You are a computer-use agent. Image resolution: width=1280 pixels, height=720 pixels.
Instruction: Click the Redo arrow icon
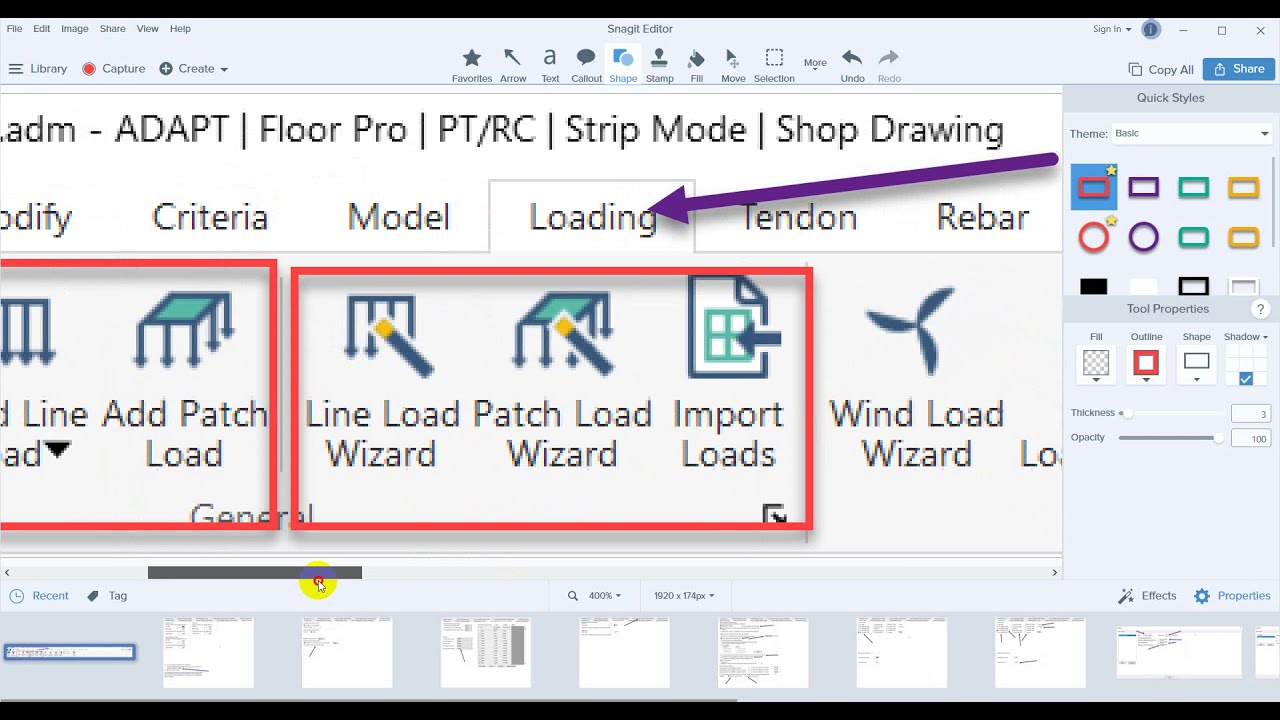click(x=888, y=58)
